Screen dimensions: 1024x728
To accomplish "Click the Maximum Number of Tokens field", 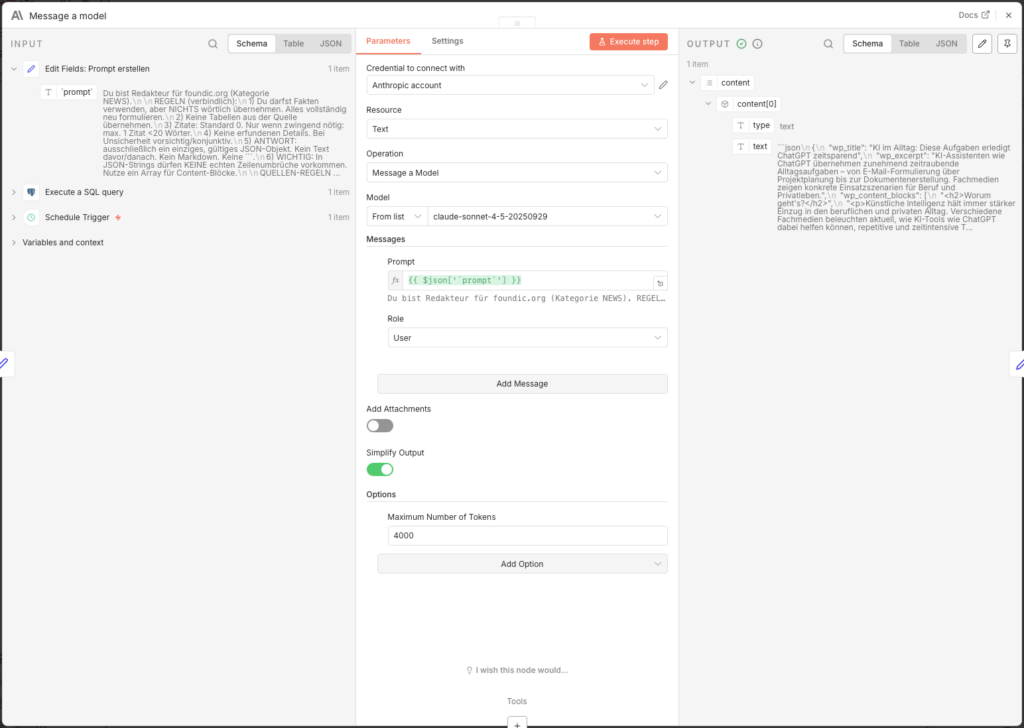I will coord(527,535).
